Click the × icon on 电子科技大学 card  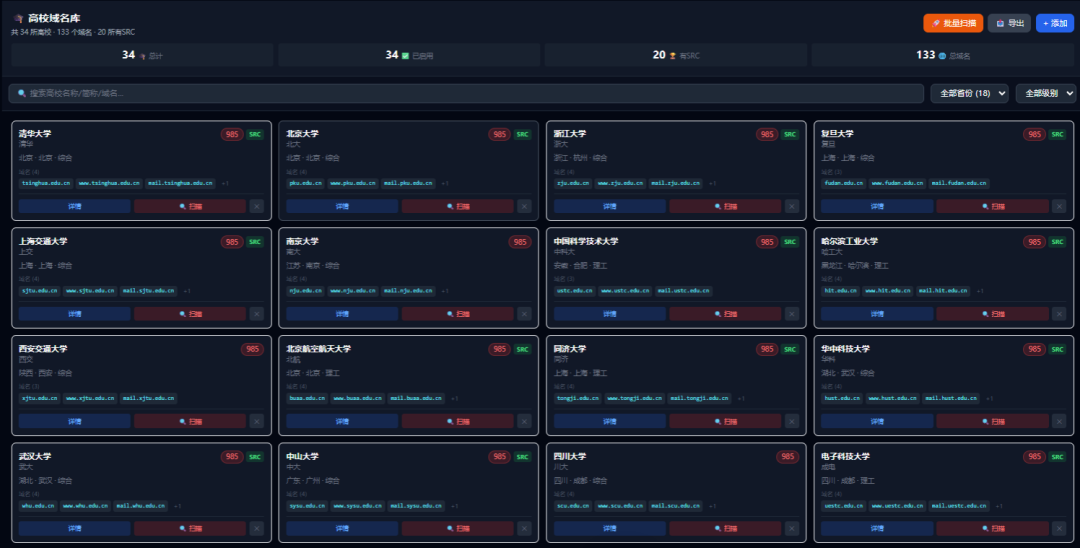tap(1059, 528)
